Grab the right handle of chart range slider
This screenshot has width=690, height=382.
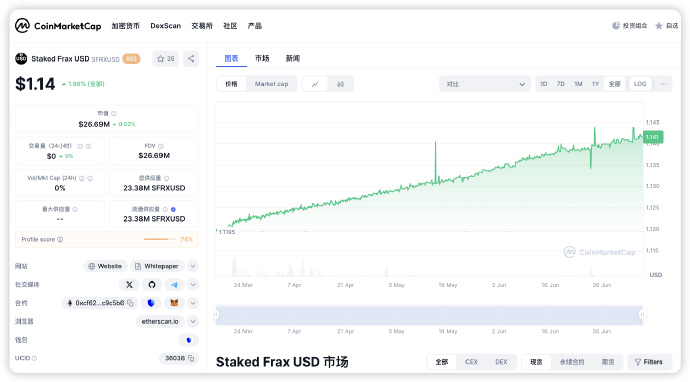(x=642, y=315)
